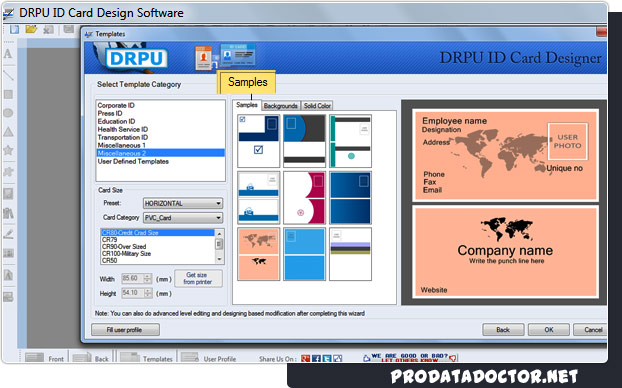Select the Watermark tool

coord(8,275)
